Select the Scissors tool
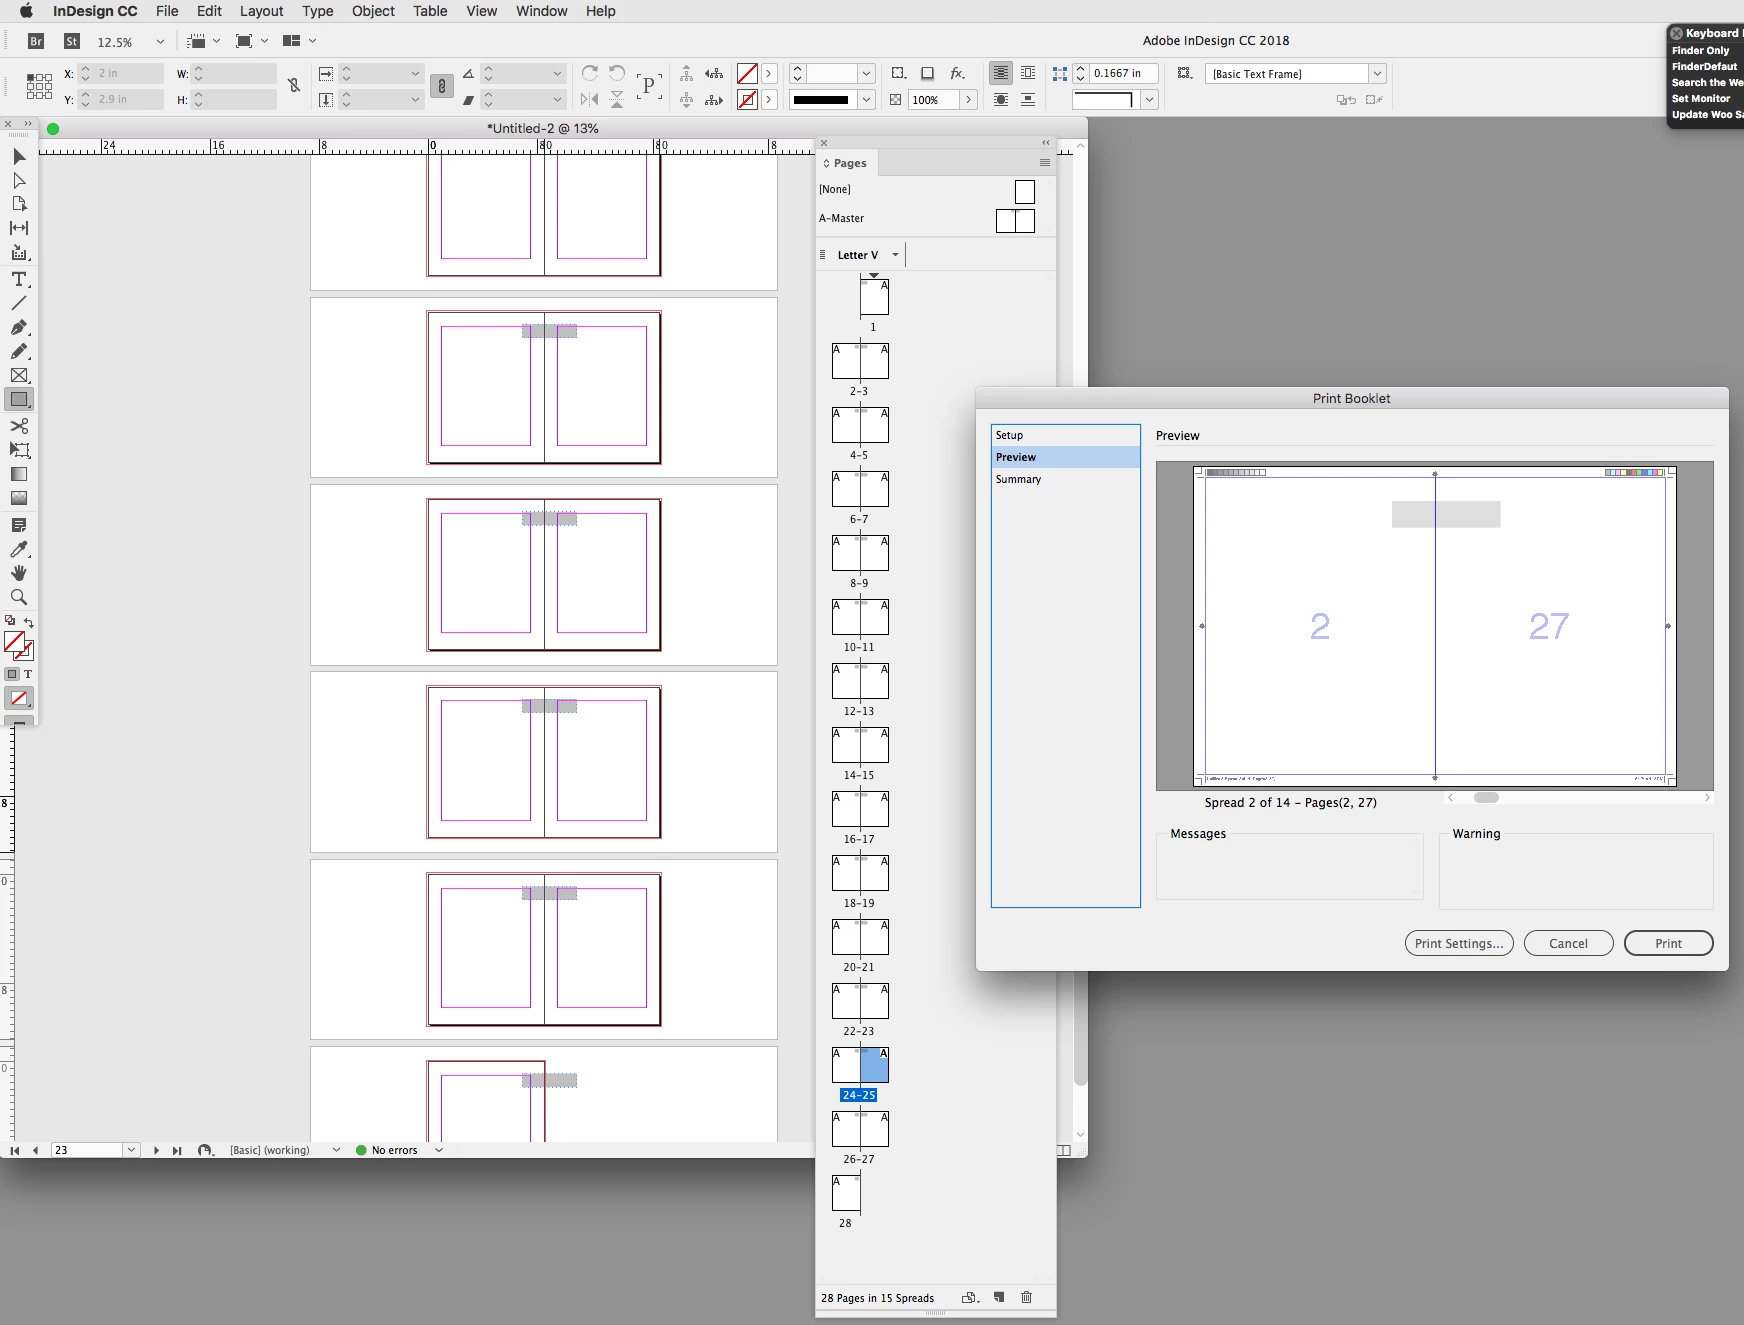The image size is (1744, 1325). click(x=19, y=425)
